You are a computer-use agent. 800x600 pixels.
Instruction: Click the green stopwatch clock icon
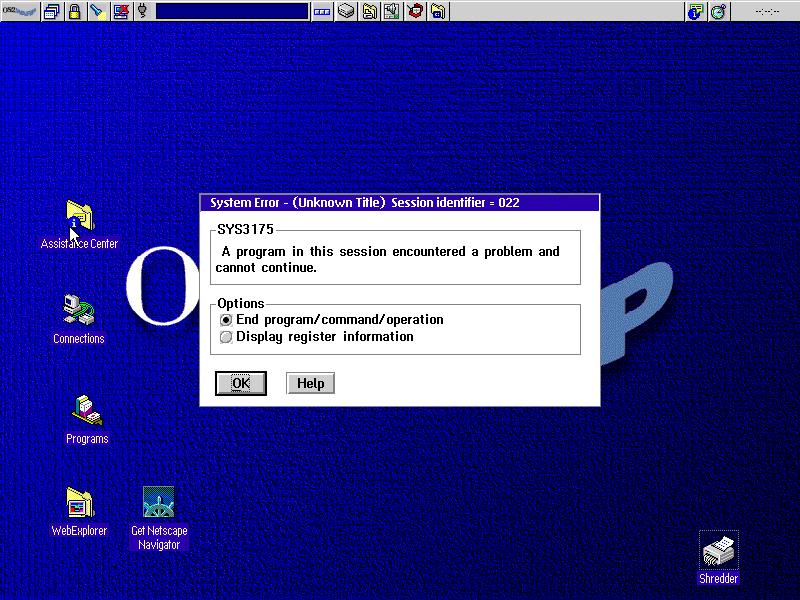pos(718,11)
